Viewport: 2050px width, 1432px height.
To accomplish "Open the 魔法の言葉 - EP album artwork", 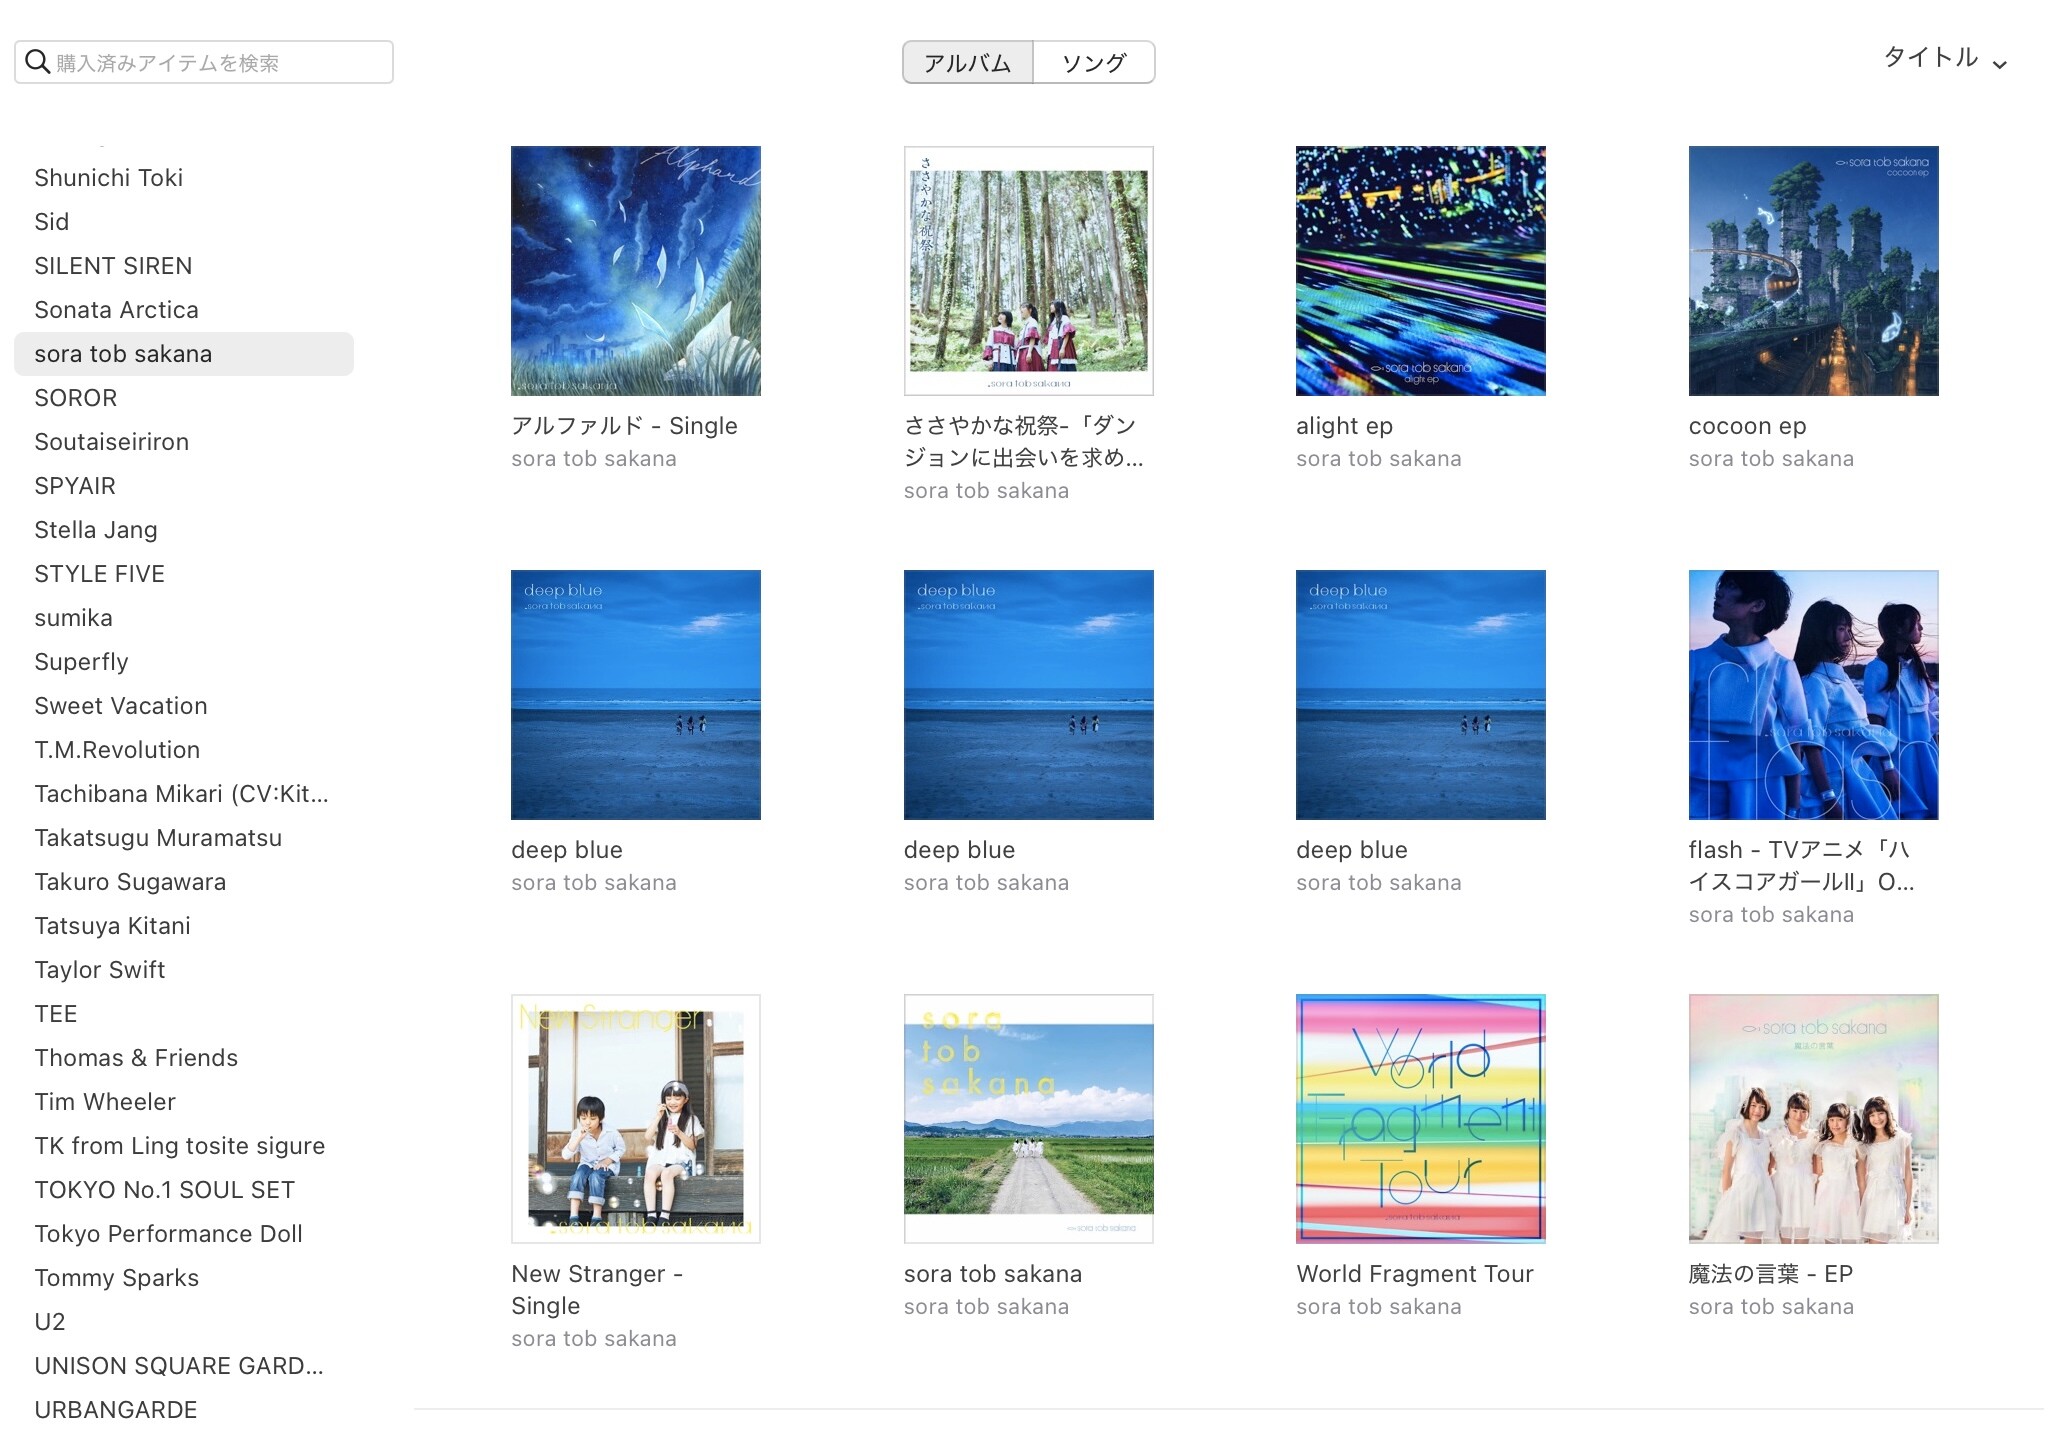I will pyautogui.click(x=1812, y=1118).
